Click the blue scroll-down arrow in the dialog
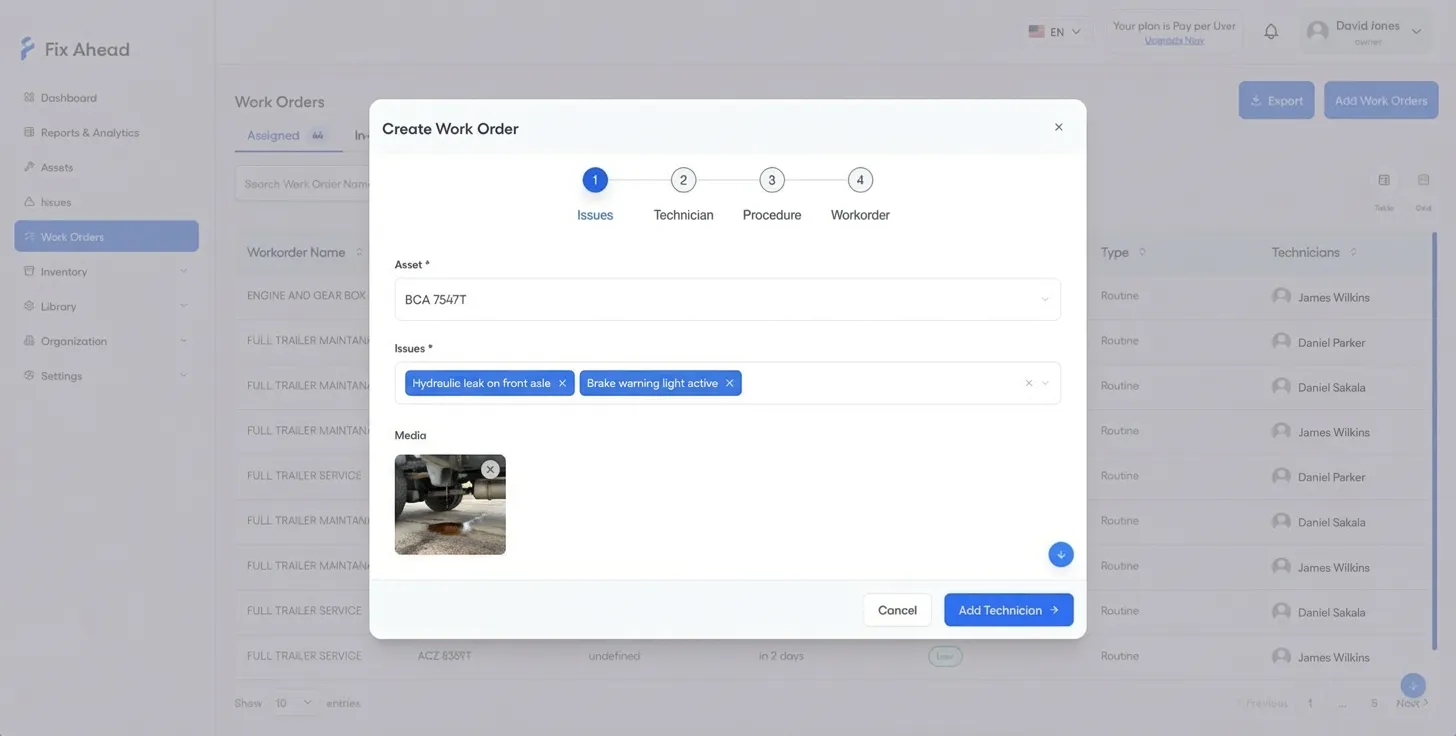 tap(1060, 554)
